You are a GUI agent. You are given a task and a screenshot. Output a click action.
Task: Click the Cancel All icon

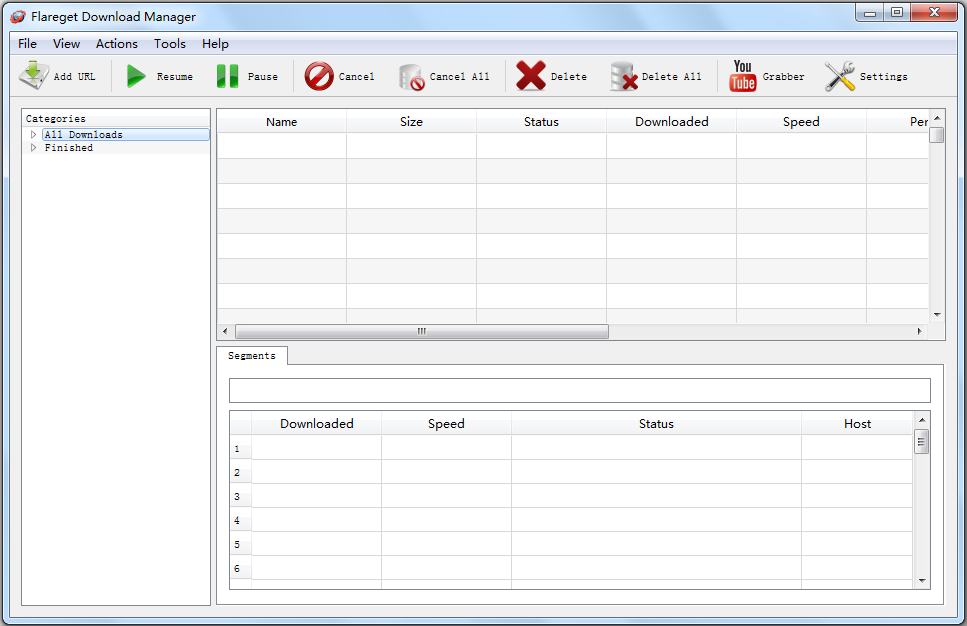pos(411,77)
